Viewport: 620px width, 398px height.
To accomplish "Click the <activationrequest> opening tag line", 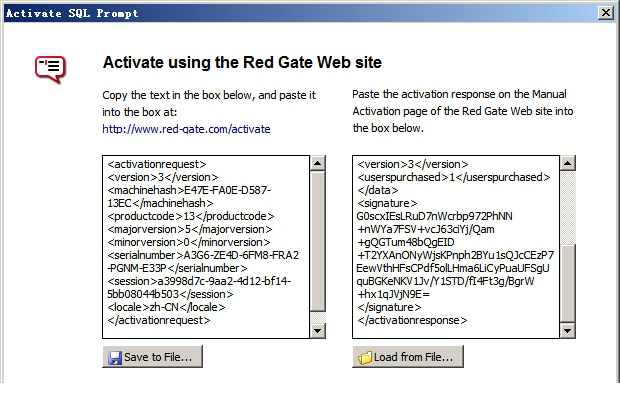I will pos(157,164).
